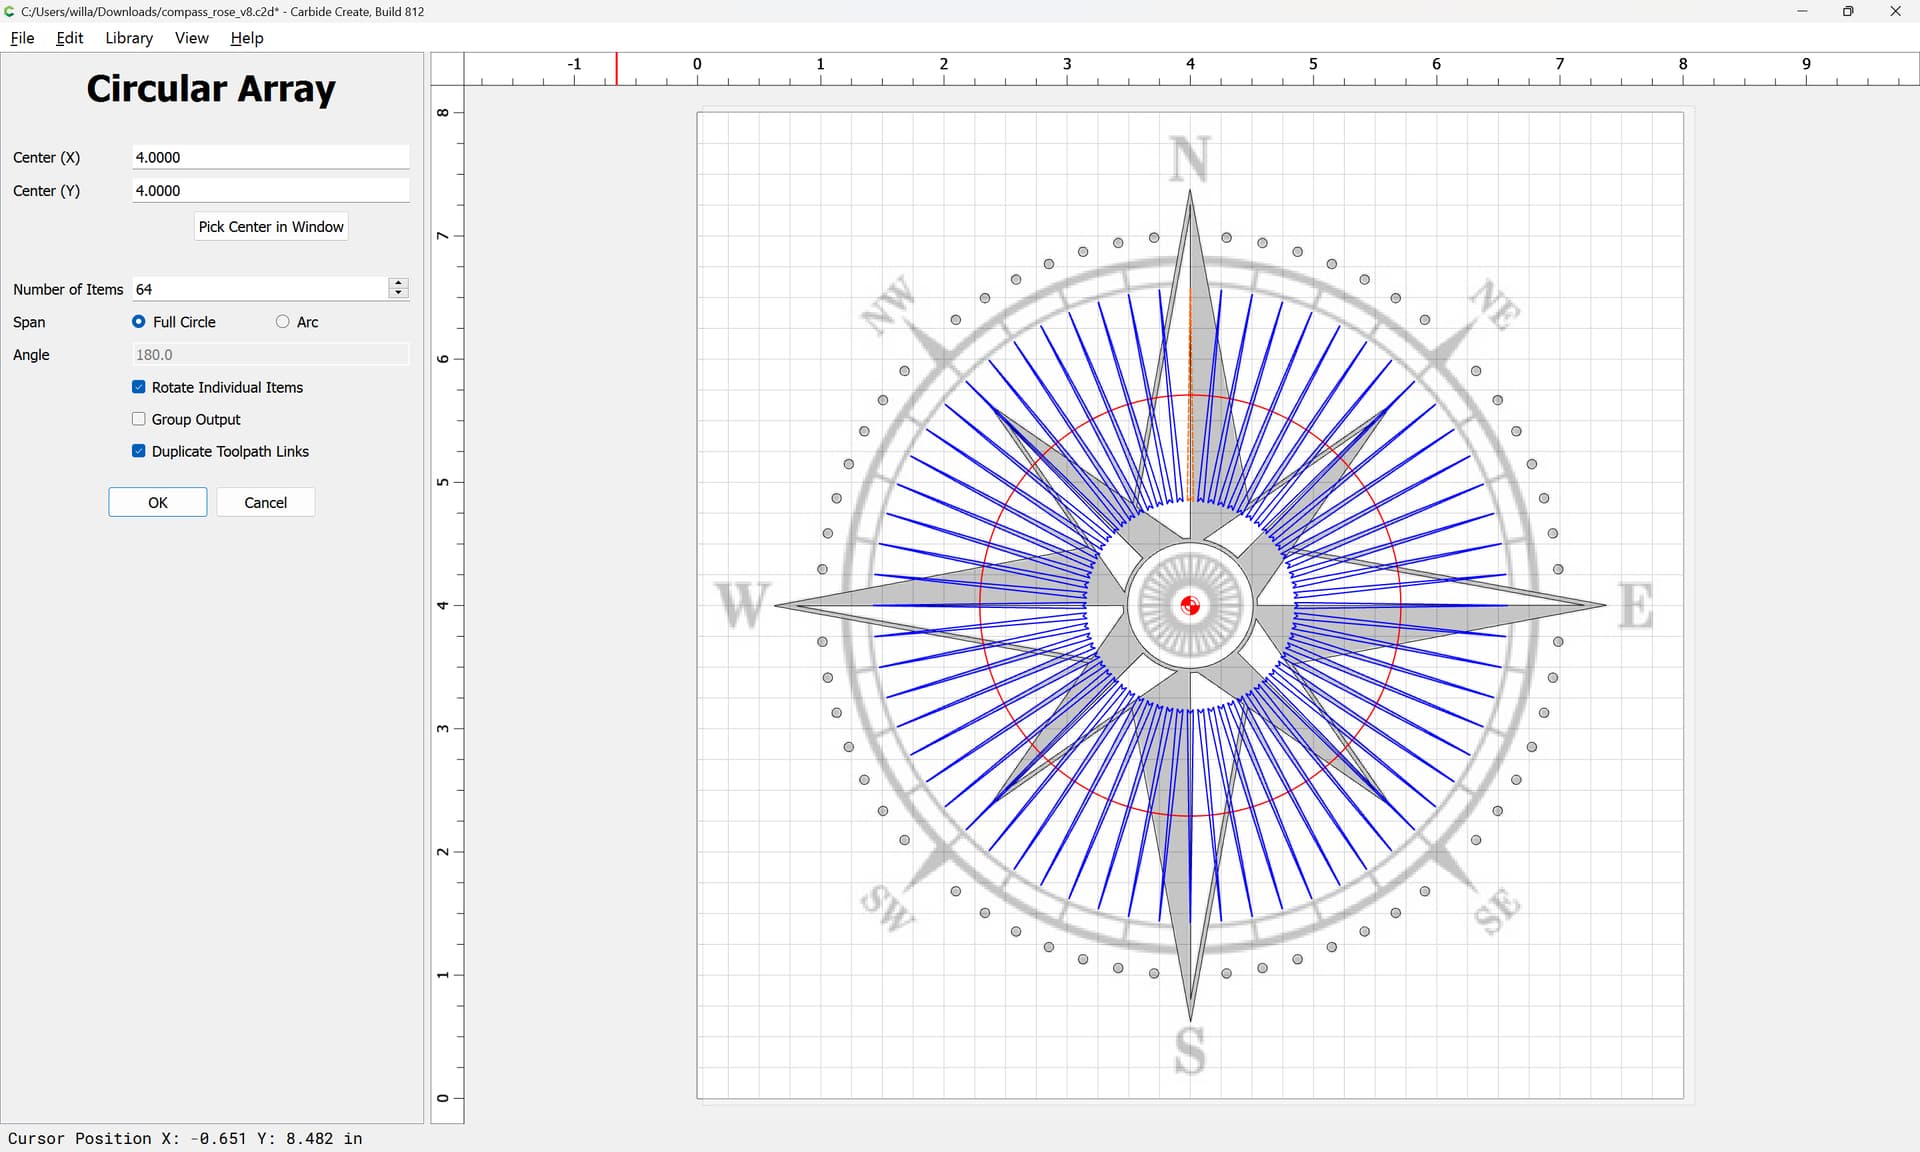The width and height of the screenshot is (1920, 1152).
Task: Enable the Group Output checkbox
Action: point(139,419)
